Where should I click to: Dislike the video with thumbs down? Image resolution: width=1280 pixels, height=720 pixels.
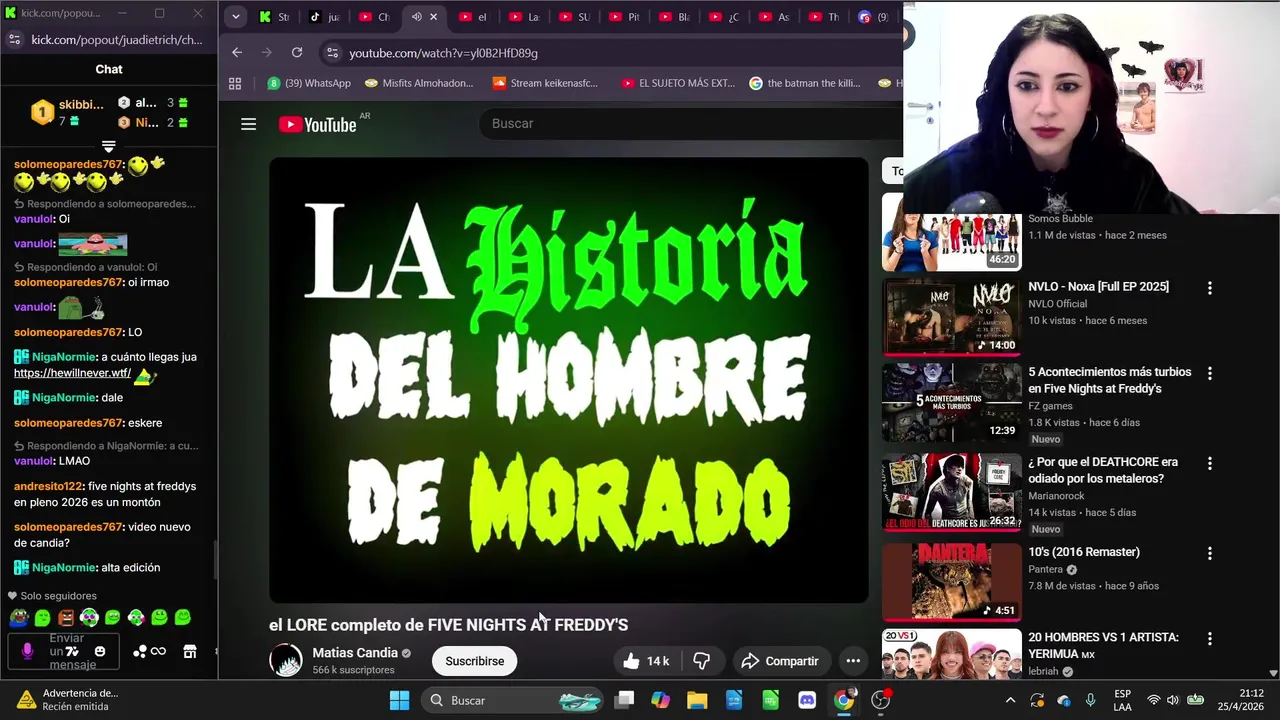pos(702,661)
